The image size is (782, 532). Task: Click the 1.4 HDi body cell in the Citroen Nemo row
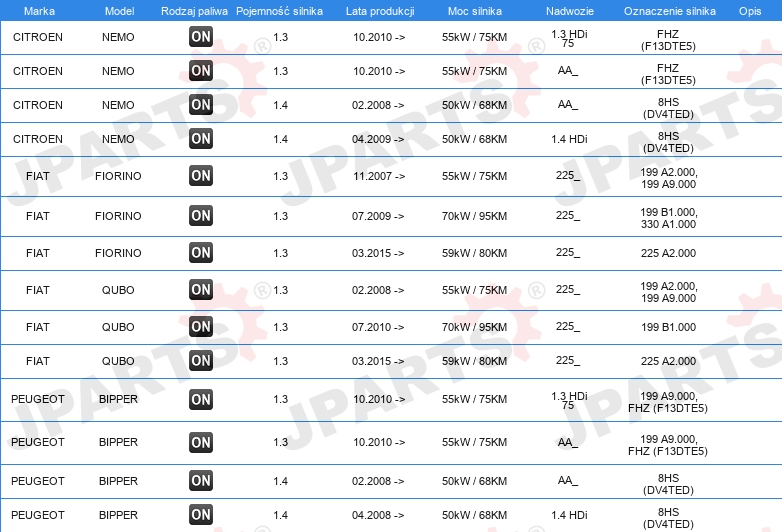(569, 139)
